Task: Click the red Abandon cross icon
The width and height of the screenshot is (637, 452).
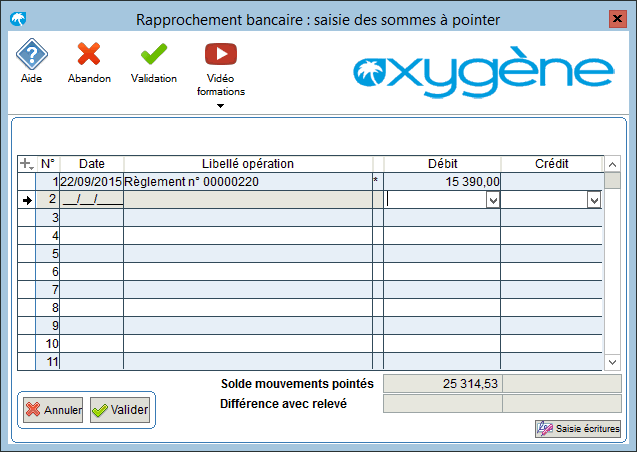Action: click(x=89, y=54)
